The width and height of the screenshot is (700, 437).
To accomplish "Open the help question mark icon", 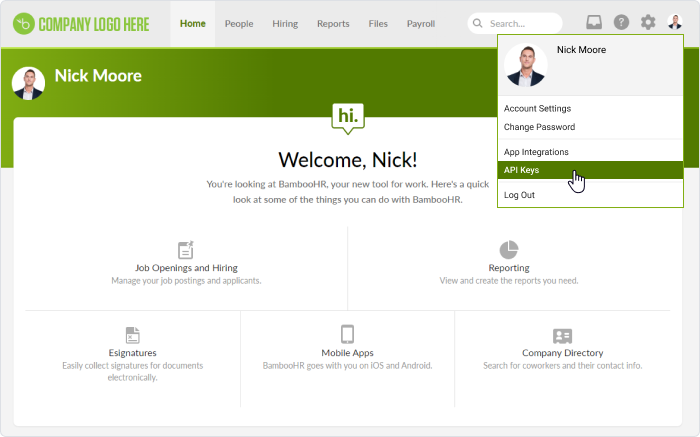I will 621,22.
